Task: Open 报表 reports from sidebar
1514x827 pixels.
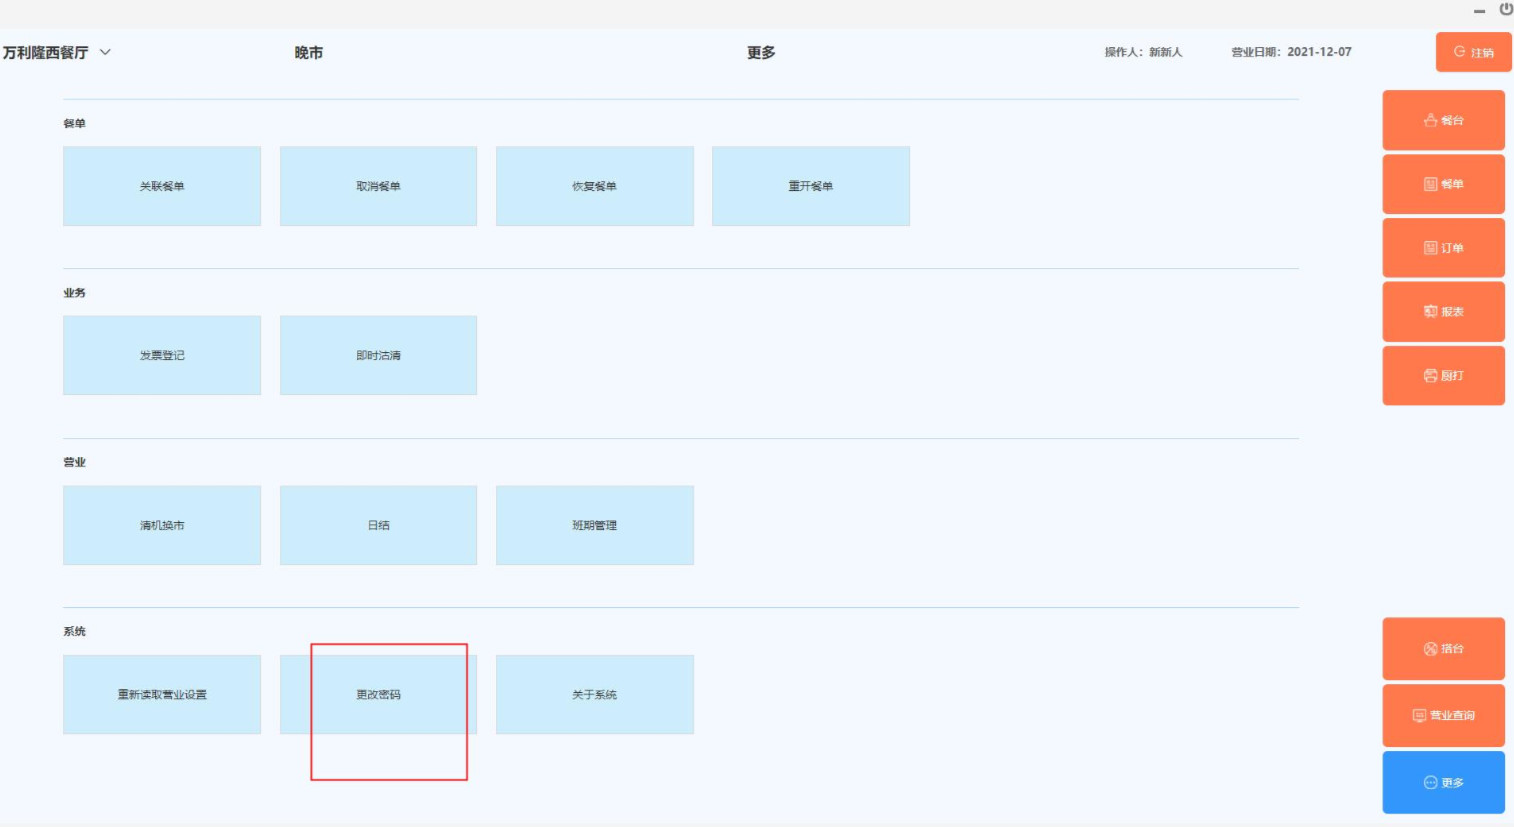Action: point(1443,312)
